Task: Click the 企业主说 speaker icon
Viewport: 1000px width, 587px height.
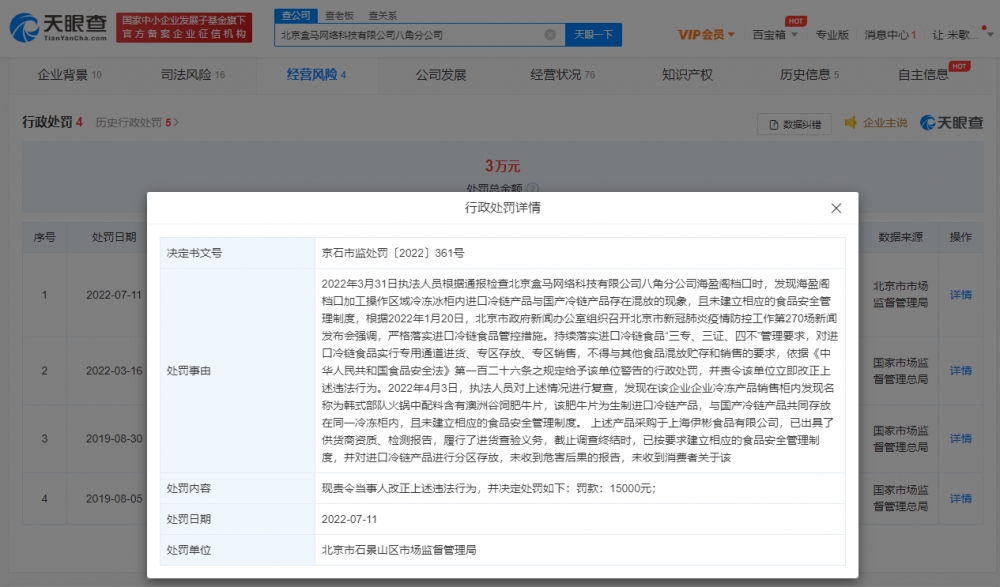Action: pyautogui.click(x=851, y=123)
